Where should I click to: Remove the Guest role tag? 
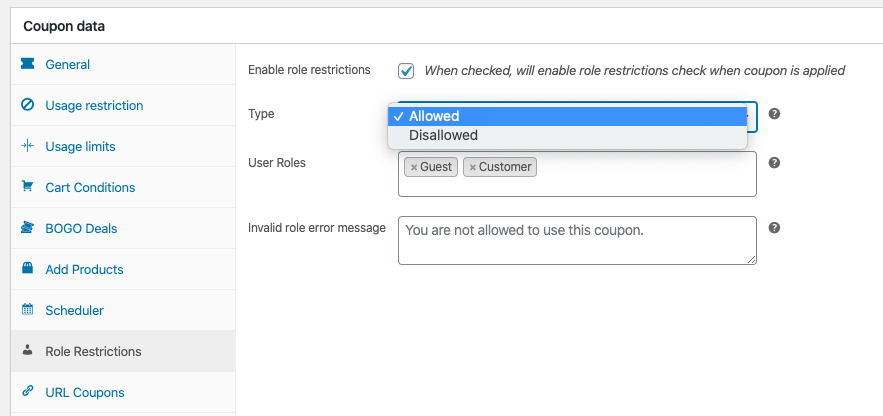coord(414,167)
